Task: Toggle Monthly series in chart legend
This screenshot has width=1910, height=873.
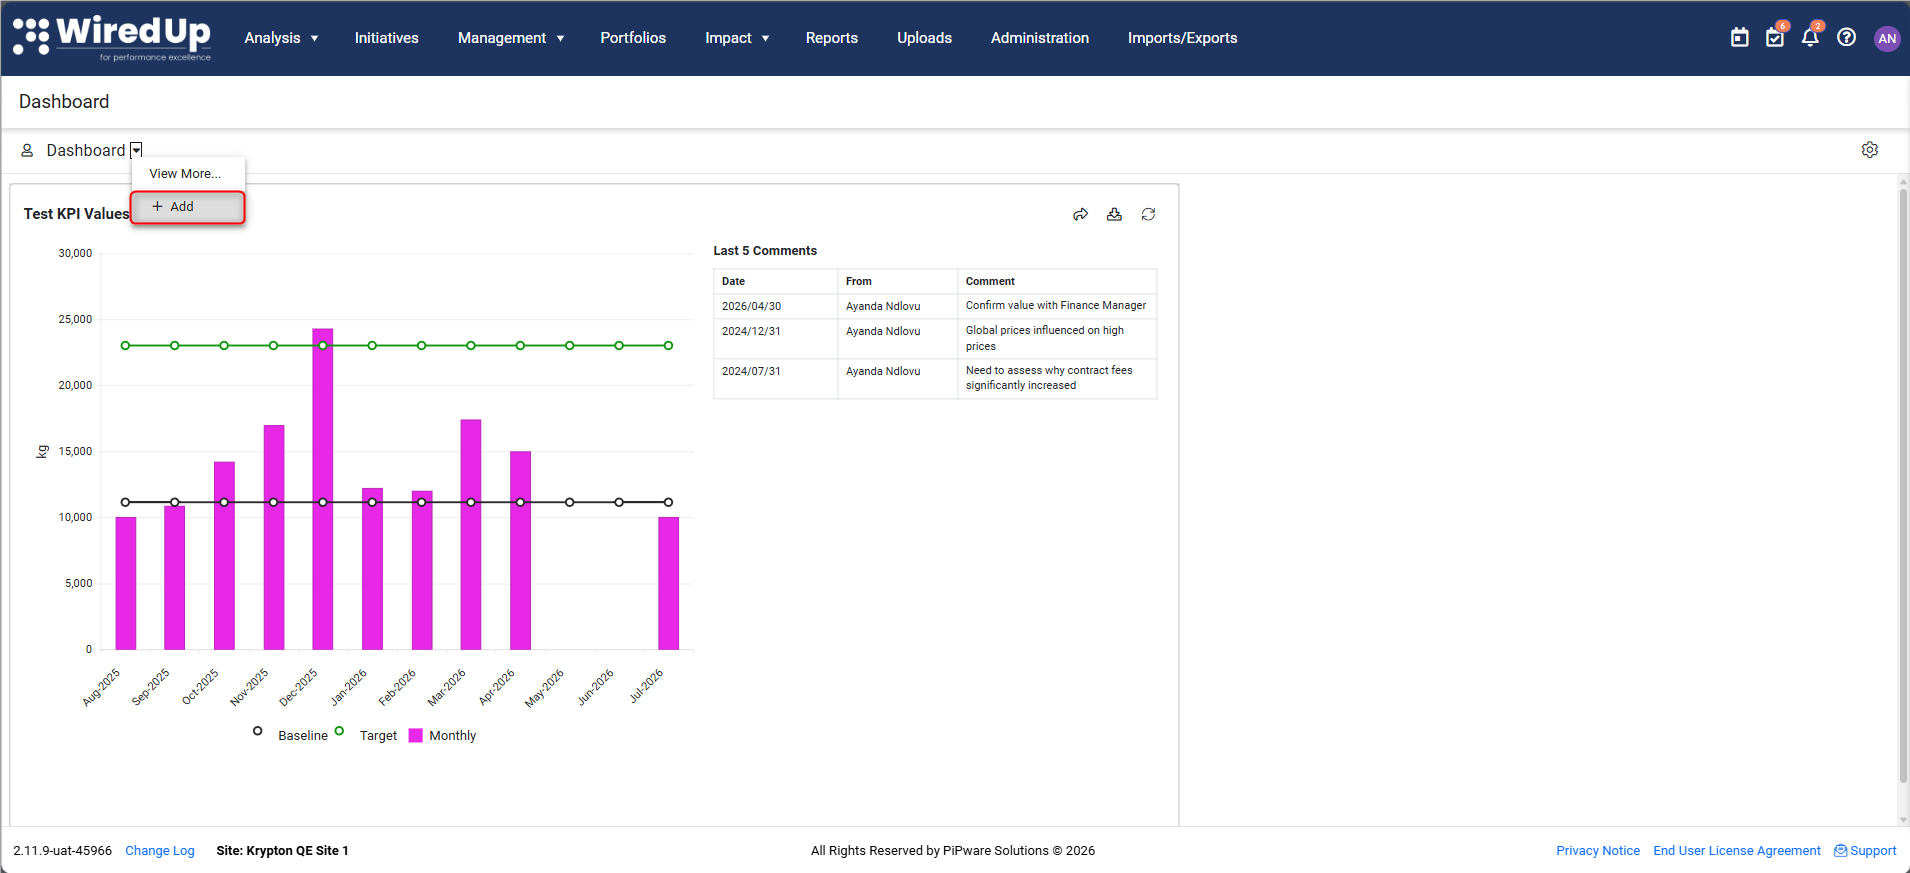Action: 443,735
